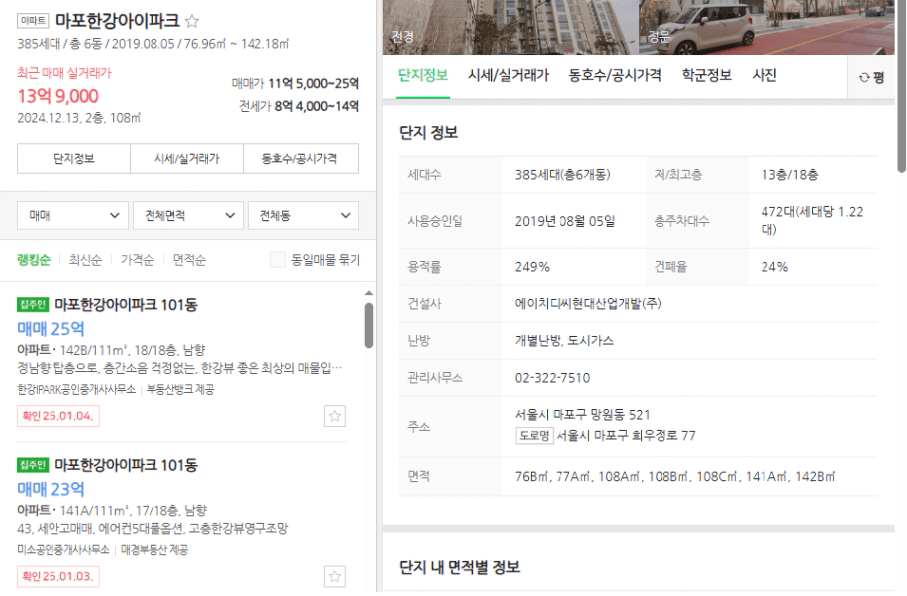
Task: Open the 매매 trade type dropdown
Action: click(73, 215)
